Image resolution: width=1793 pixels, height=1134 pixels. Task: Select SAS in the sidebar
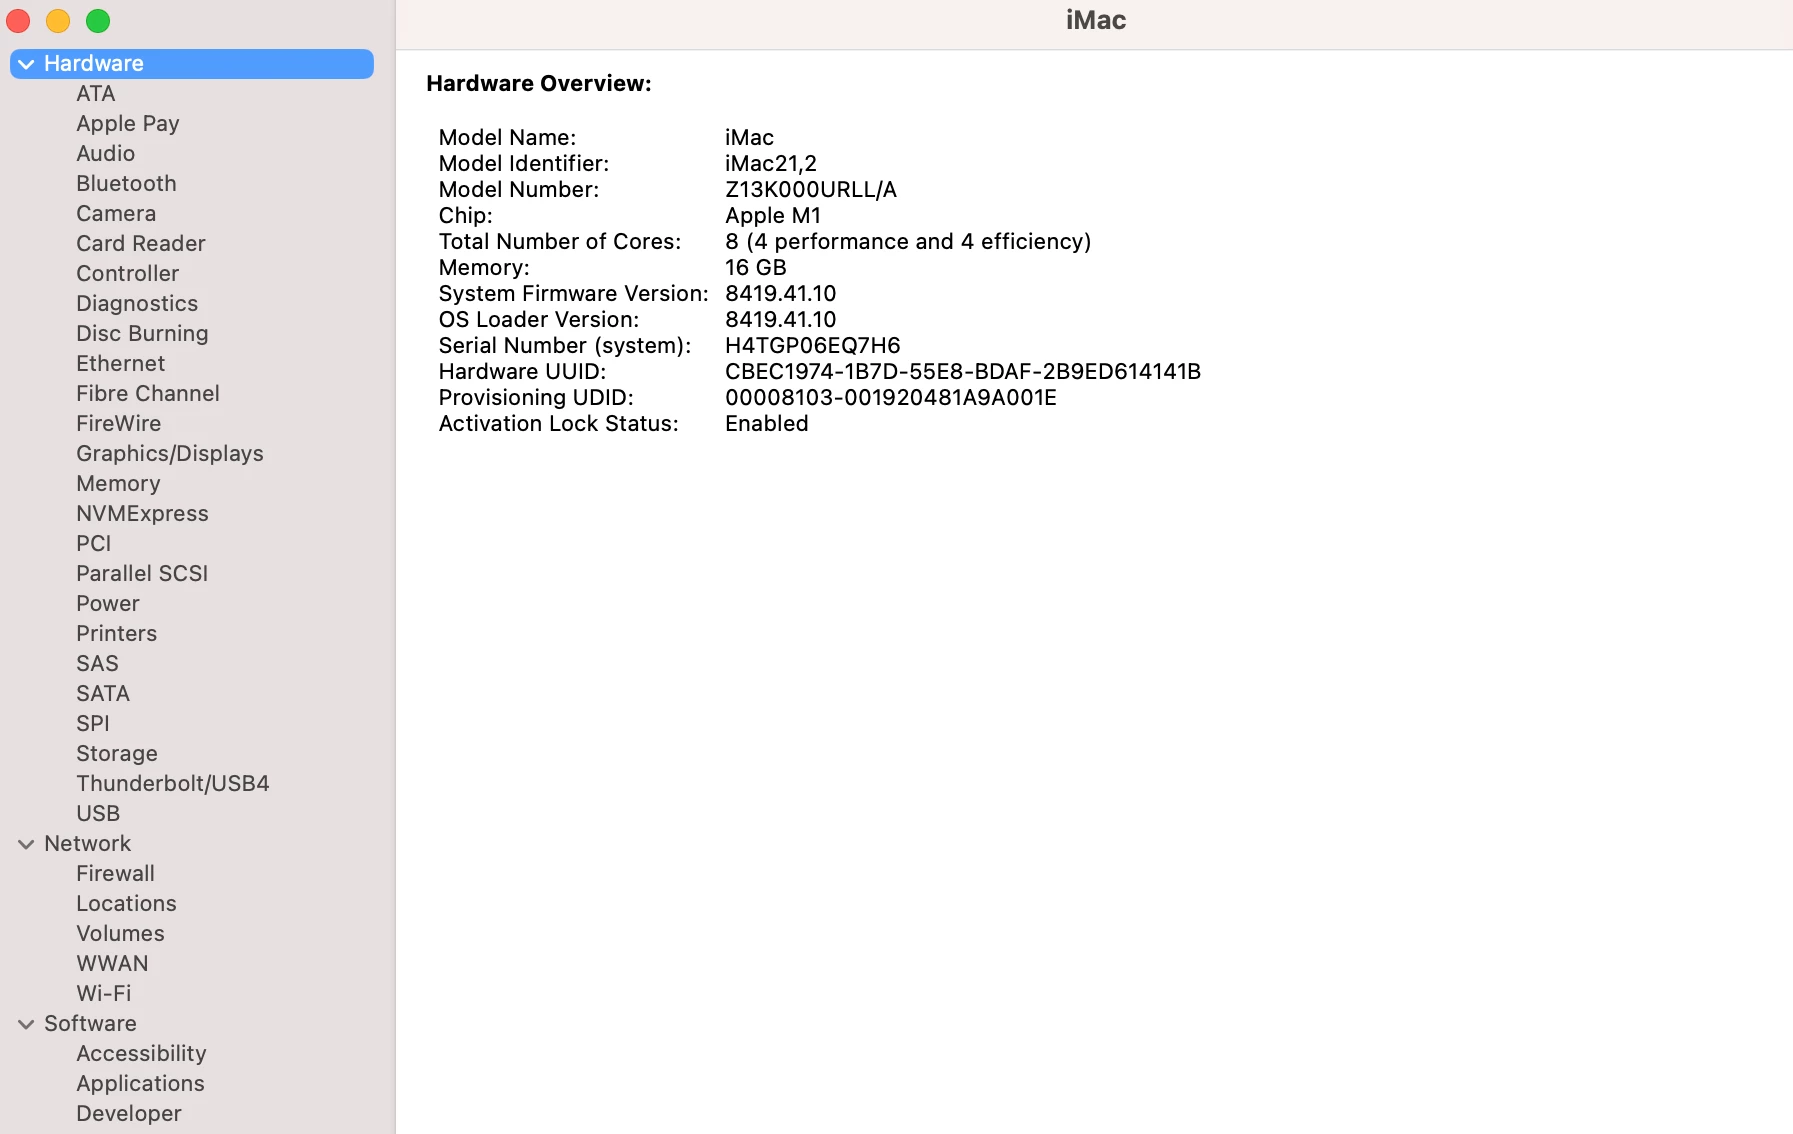point(97,664)
